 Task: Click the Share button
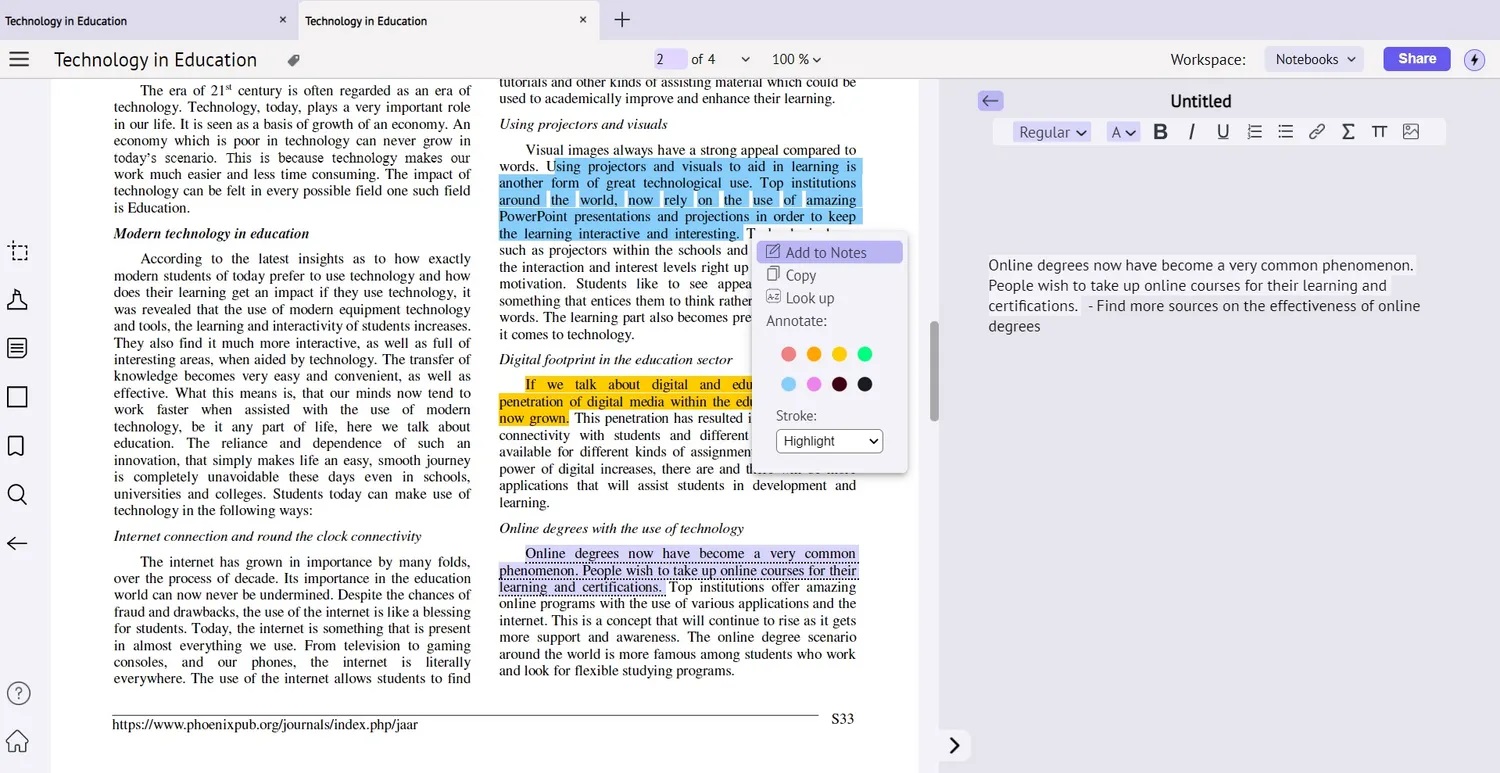1416,59
